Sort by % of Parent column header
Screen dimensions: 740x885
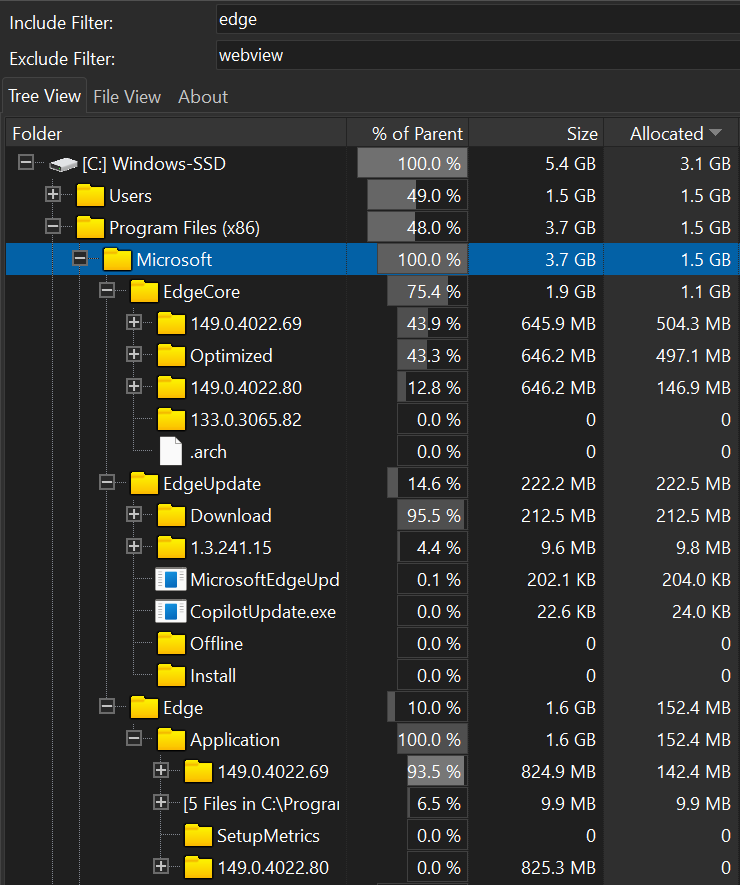[x=408, y=134]
